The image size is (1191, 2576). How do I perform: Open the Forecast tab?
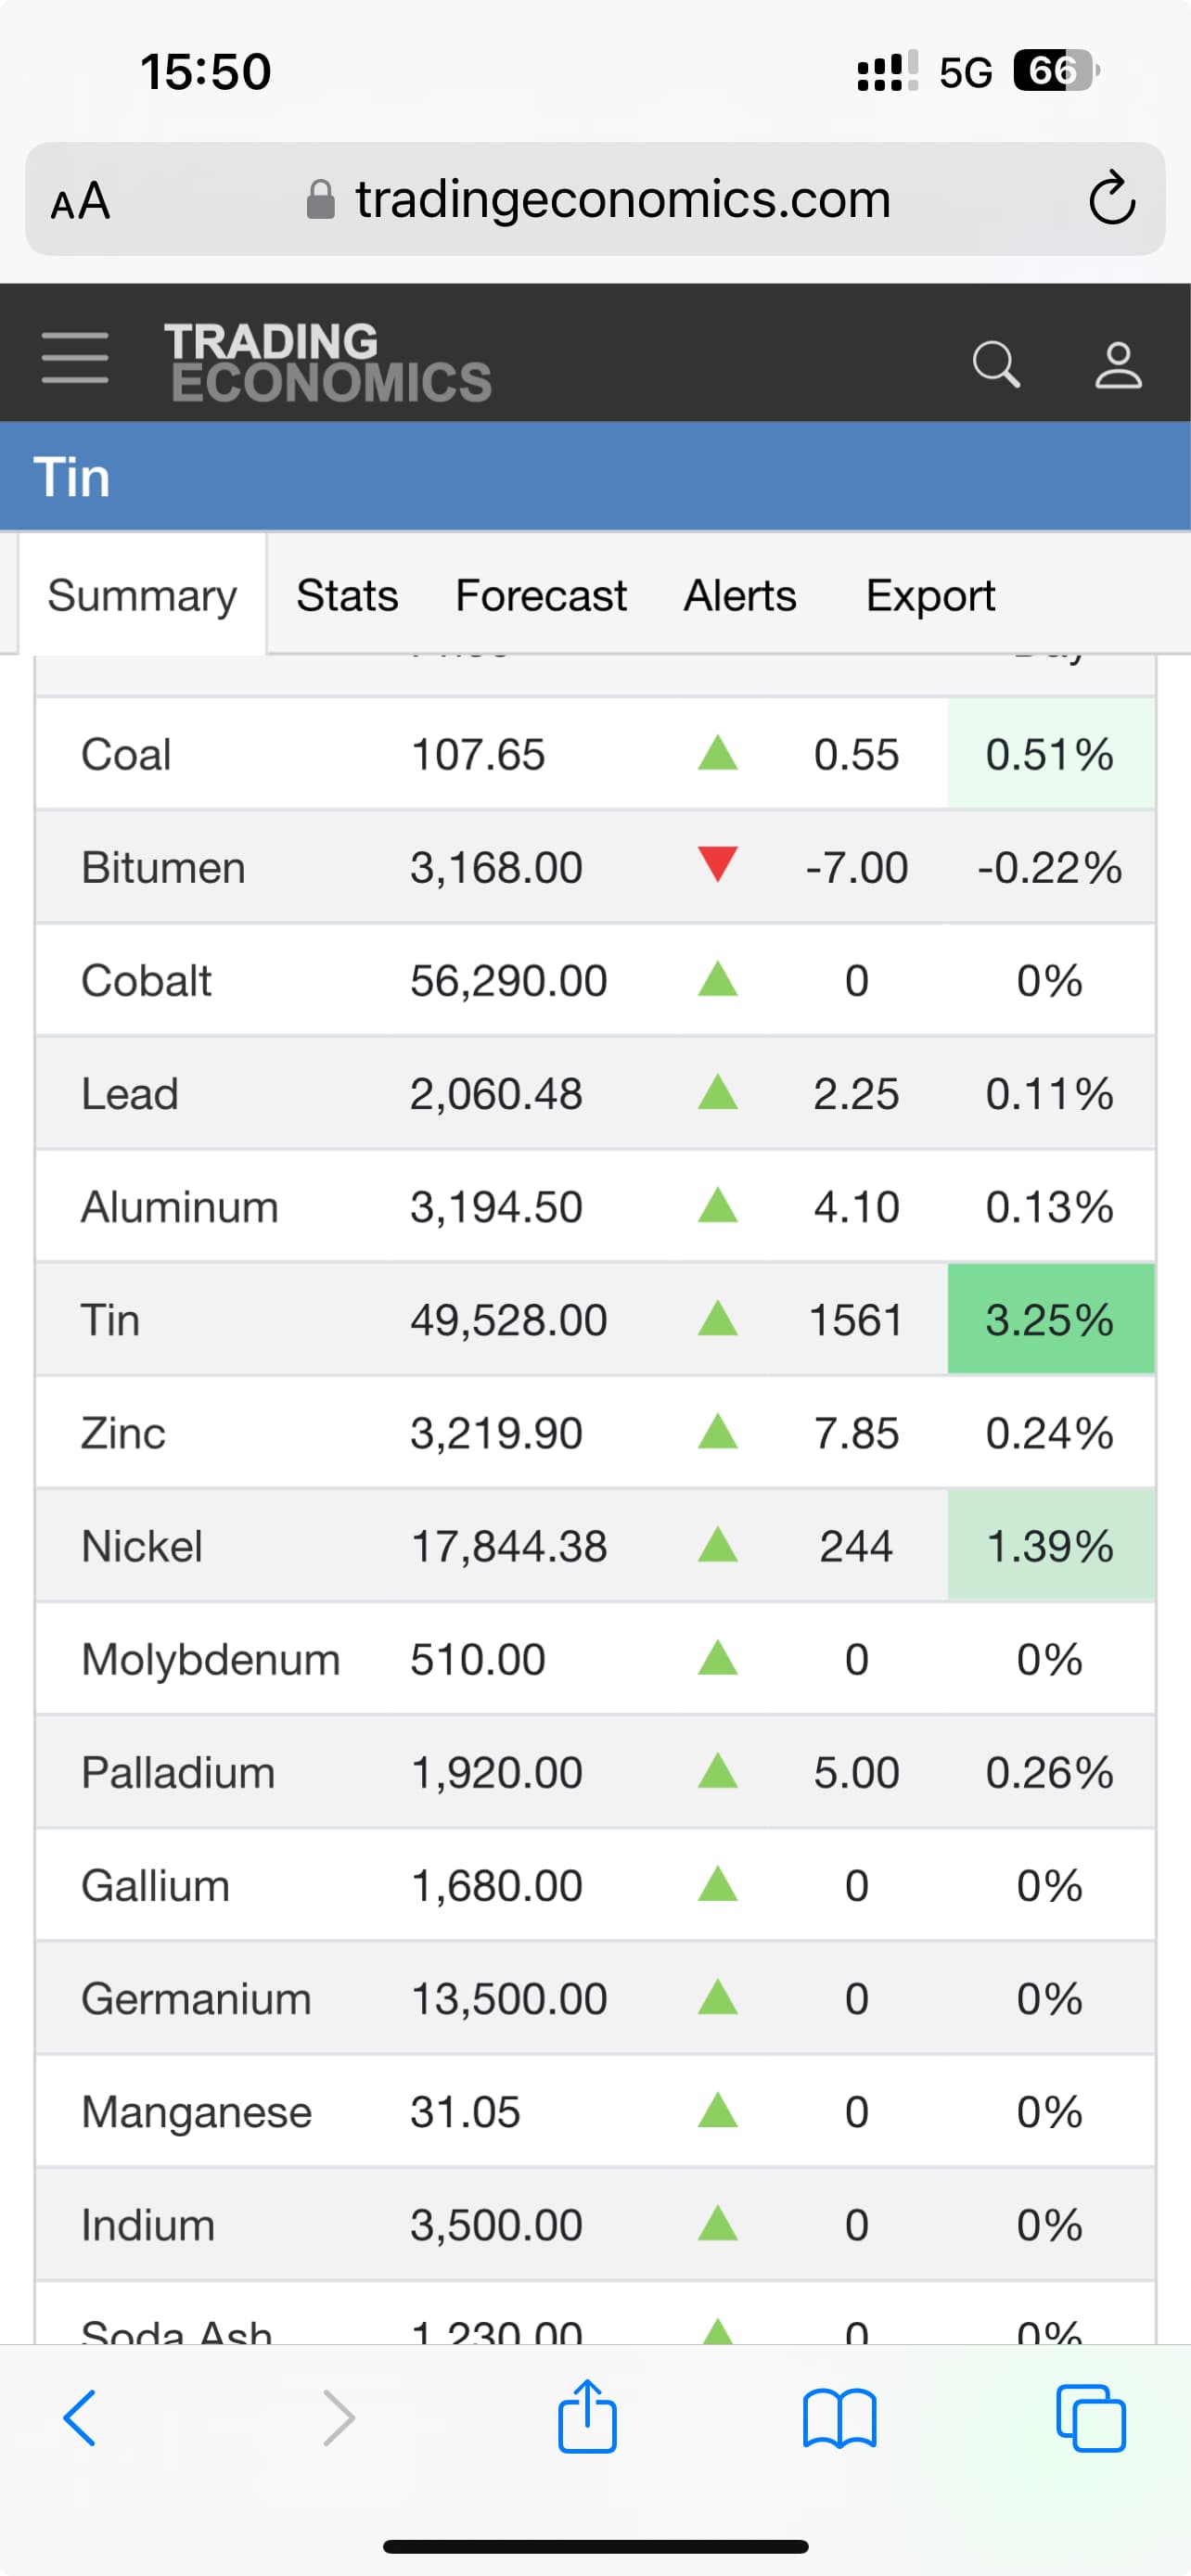541,596
